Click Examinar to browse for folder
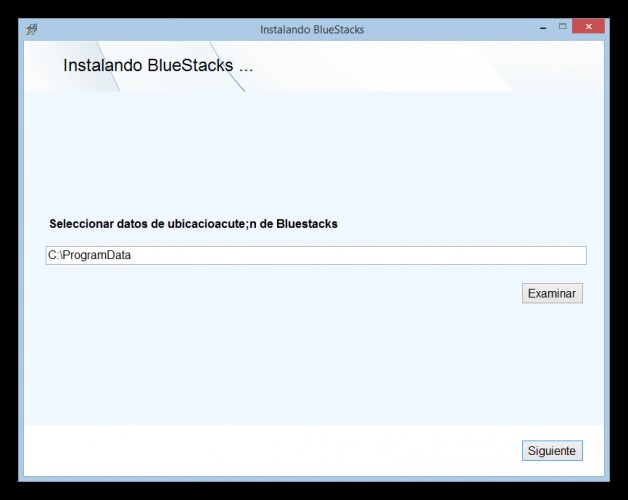This screenshot has width=628, height=500. click(552, 293)
